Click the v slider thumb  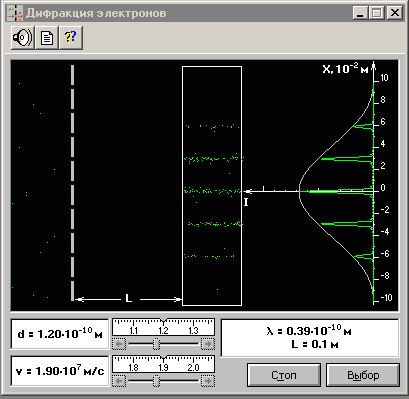tap(157, 381)
